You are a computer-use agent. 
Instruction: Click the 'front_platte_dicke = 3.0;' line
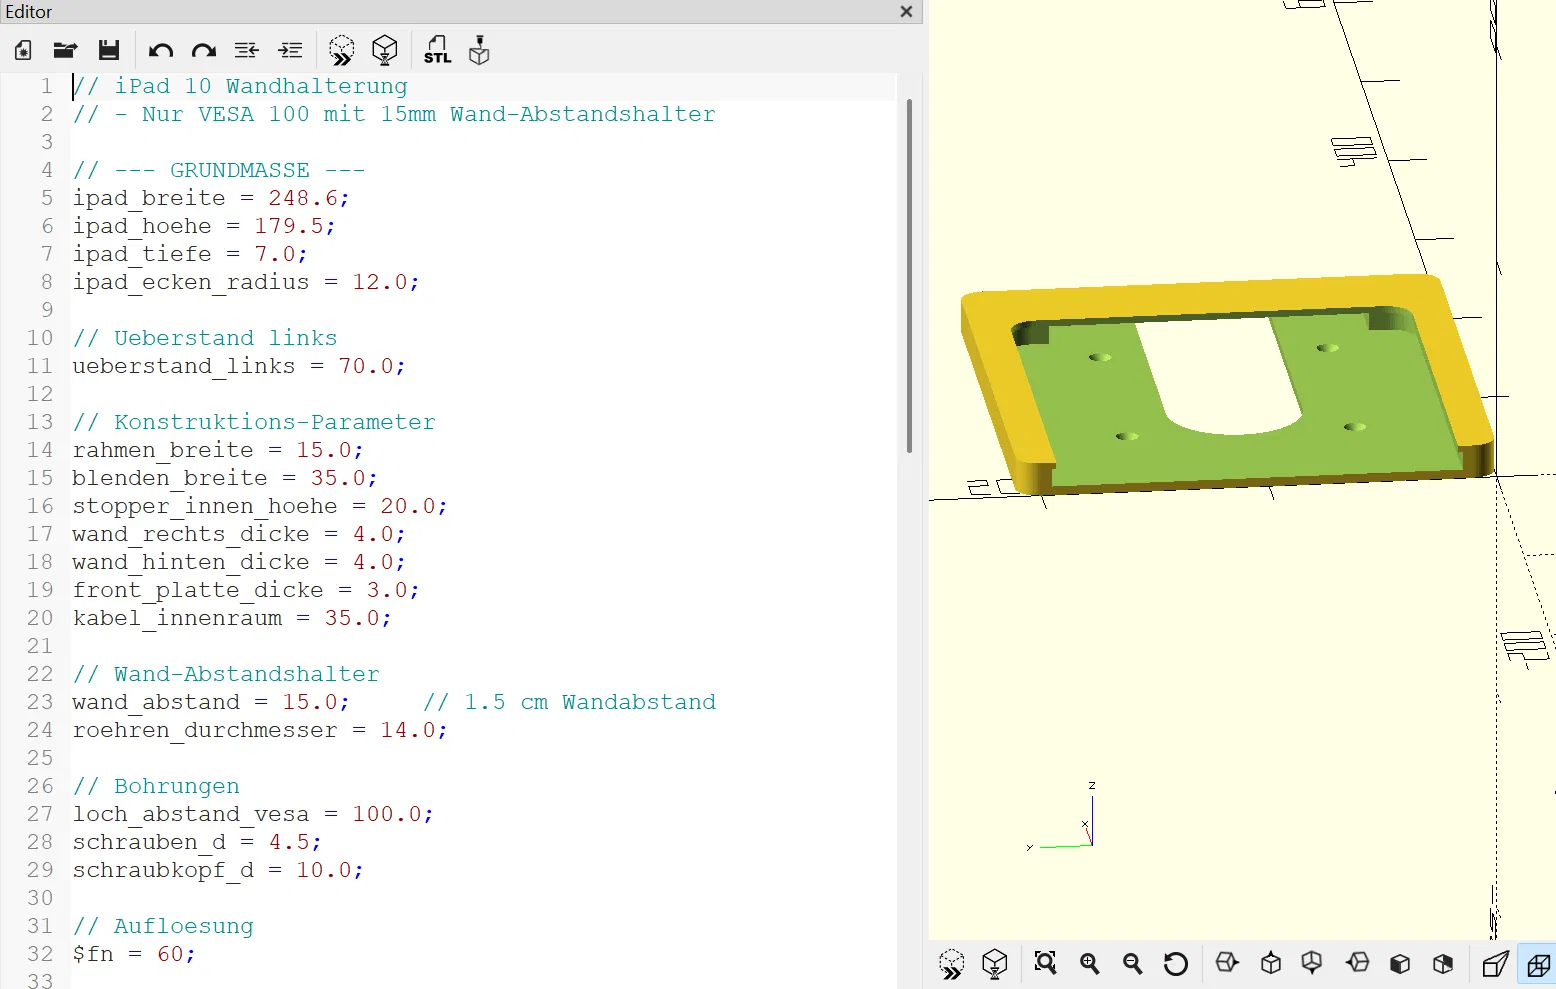tap(246, 590)
